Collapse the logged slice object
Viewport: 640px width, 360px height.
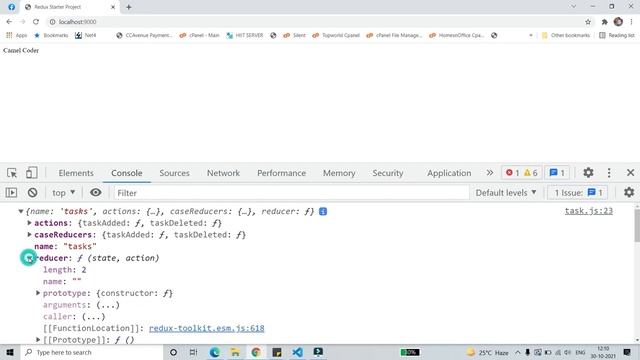(x=20, y=211)
